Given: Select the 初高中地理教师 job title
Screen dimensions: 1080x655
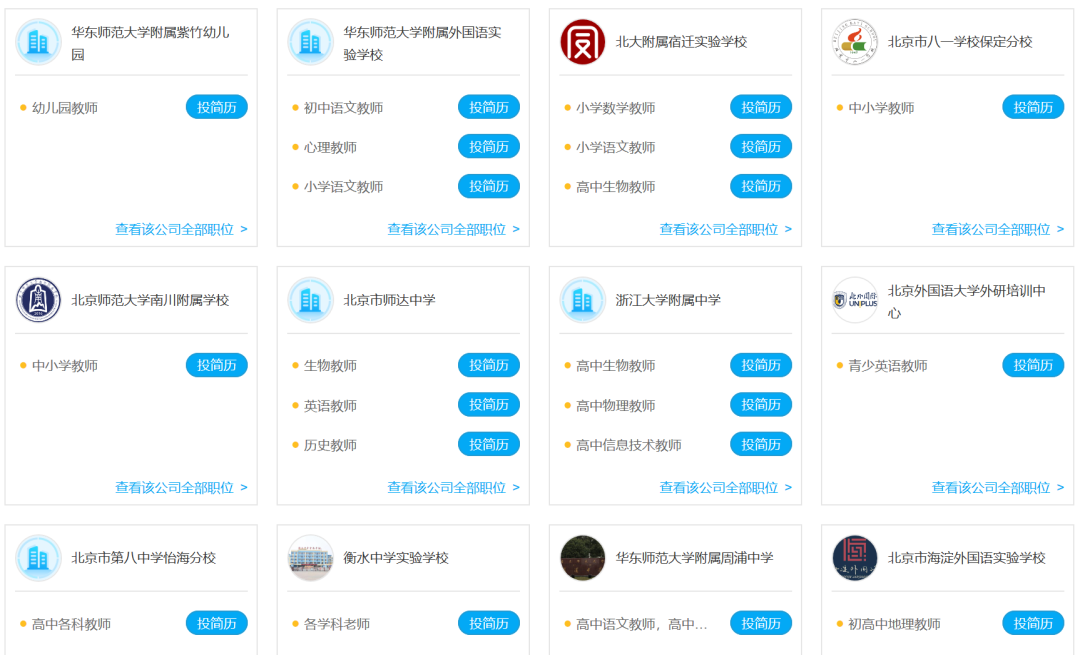Looking at the screenshot, I should click(x=894, y=624).
